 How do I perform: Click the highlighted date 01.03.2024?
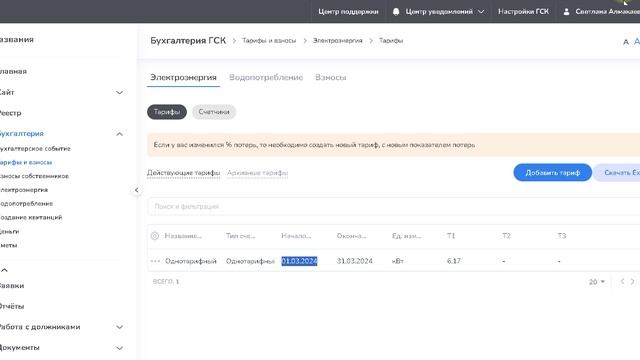[x=299, y=261]
